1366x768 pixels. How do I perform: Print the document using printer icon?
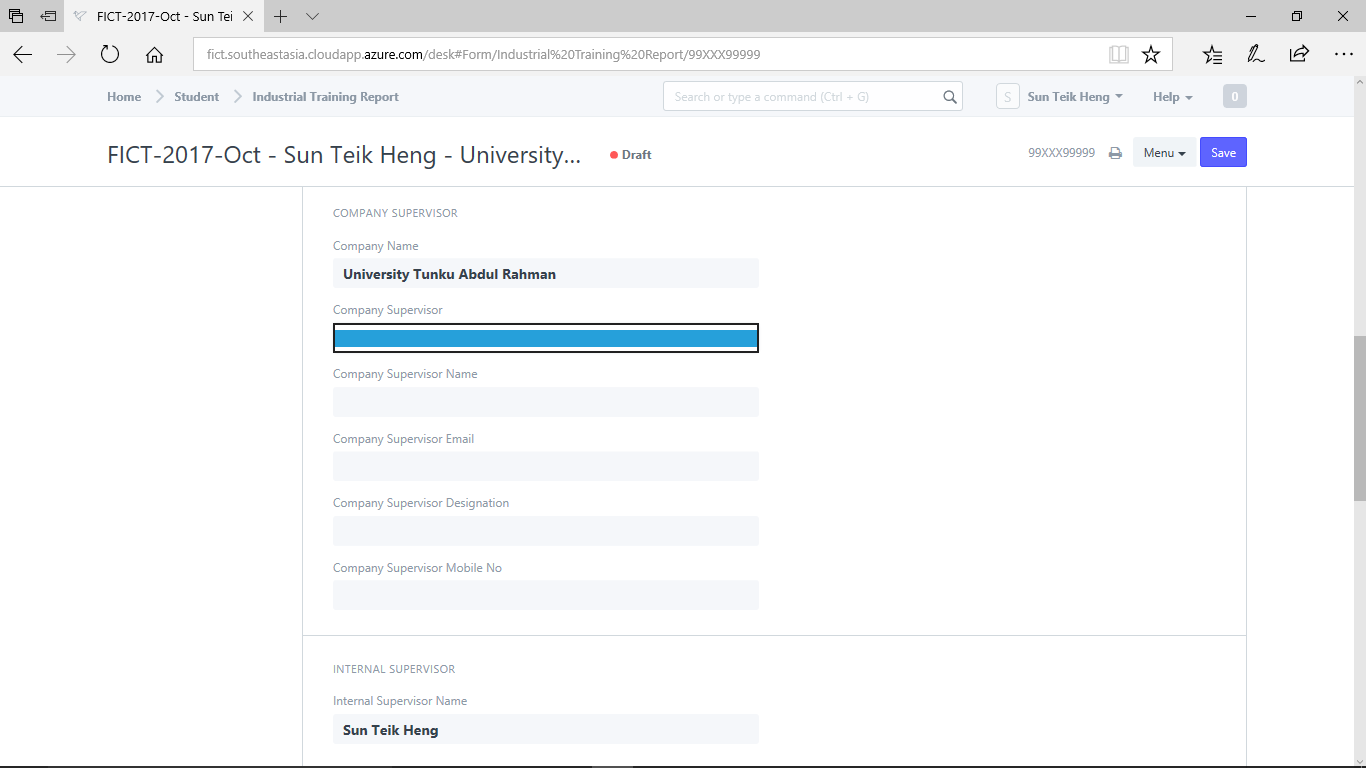1115,153
